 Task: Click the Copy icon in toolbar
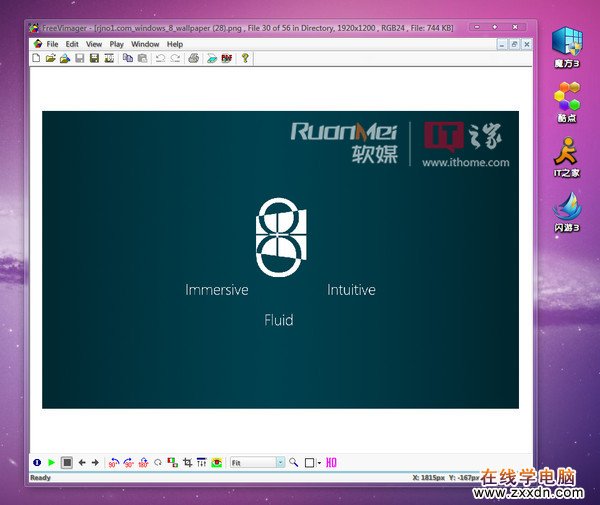click(x=127, y=59)
